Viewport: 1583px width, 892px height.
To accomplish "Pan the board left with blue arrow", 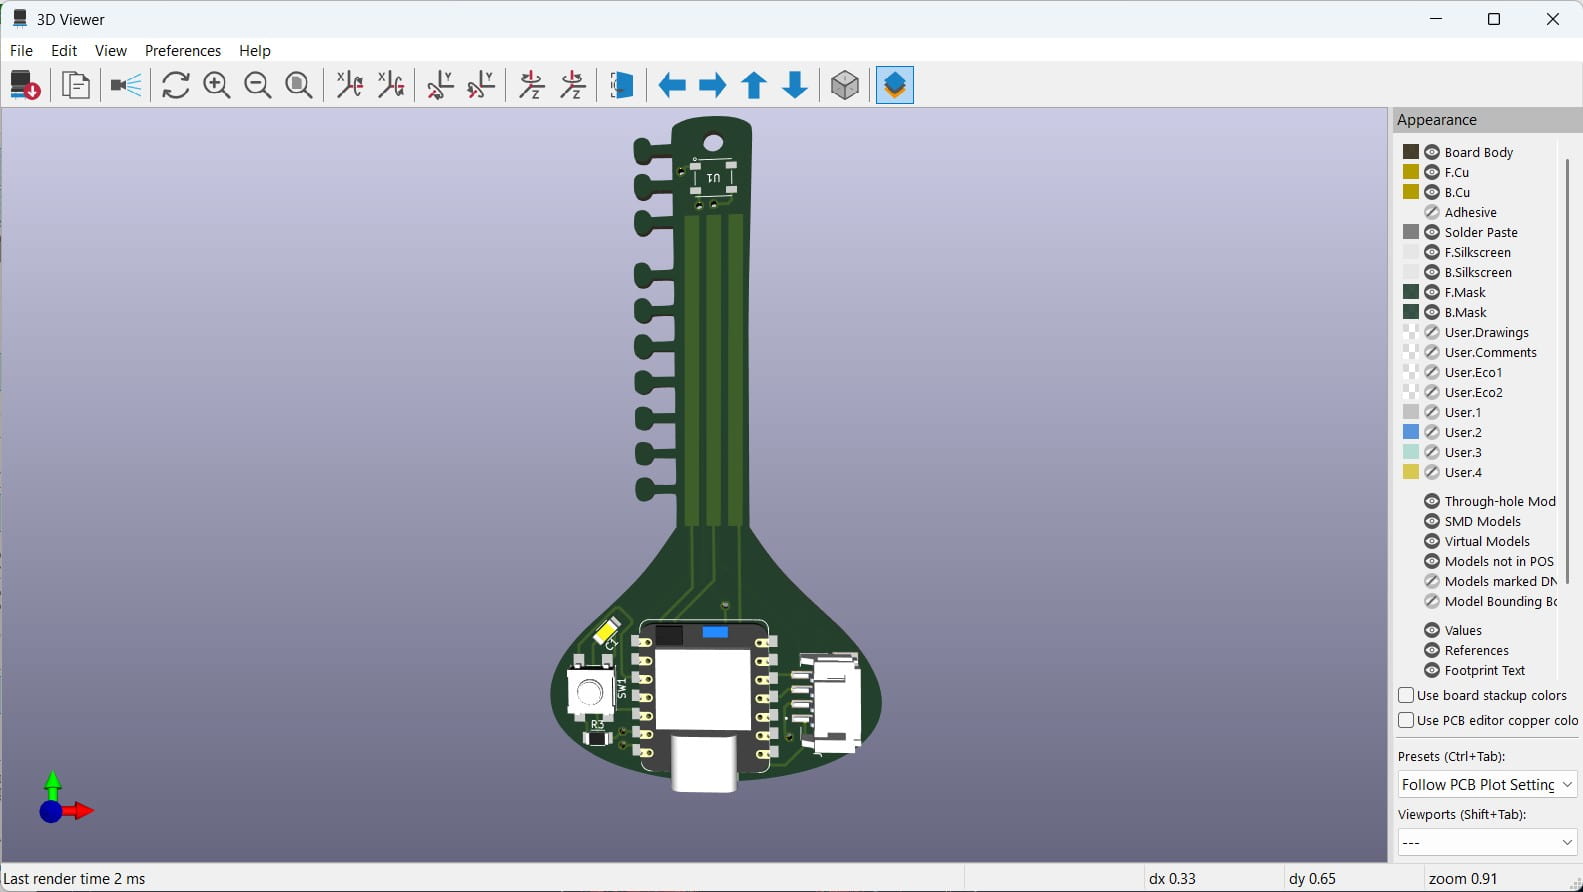I will coord(672,85).
